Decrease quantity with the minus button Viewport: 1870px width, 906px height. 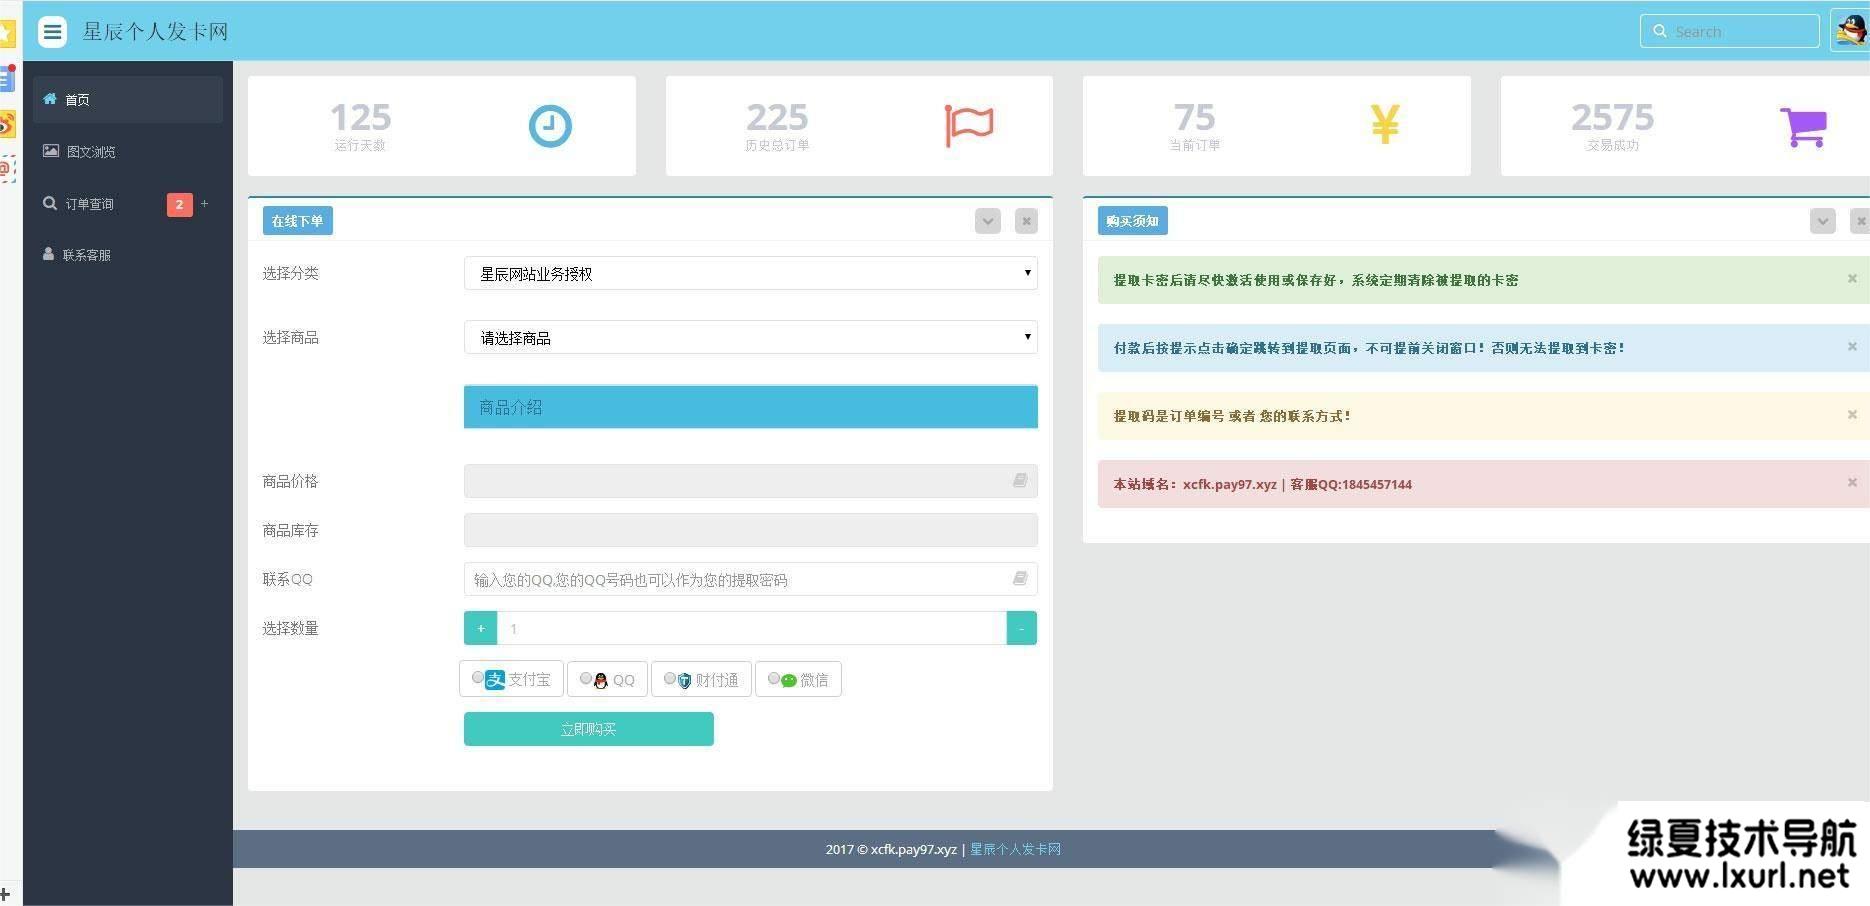[x=1021, y=628]
